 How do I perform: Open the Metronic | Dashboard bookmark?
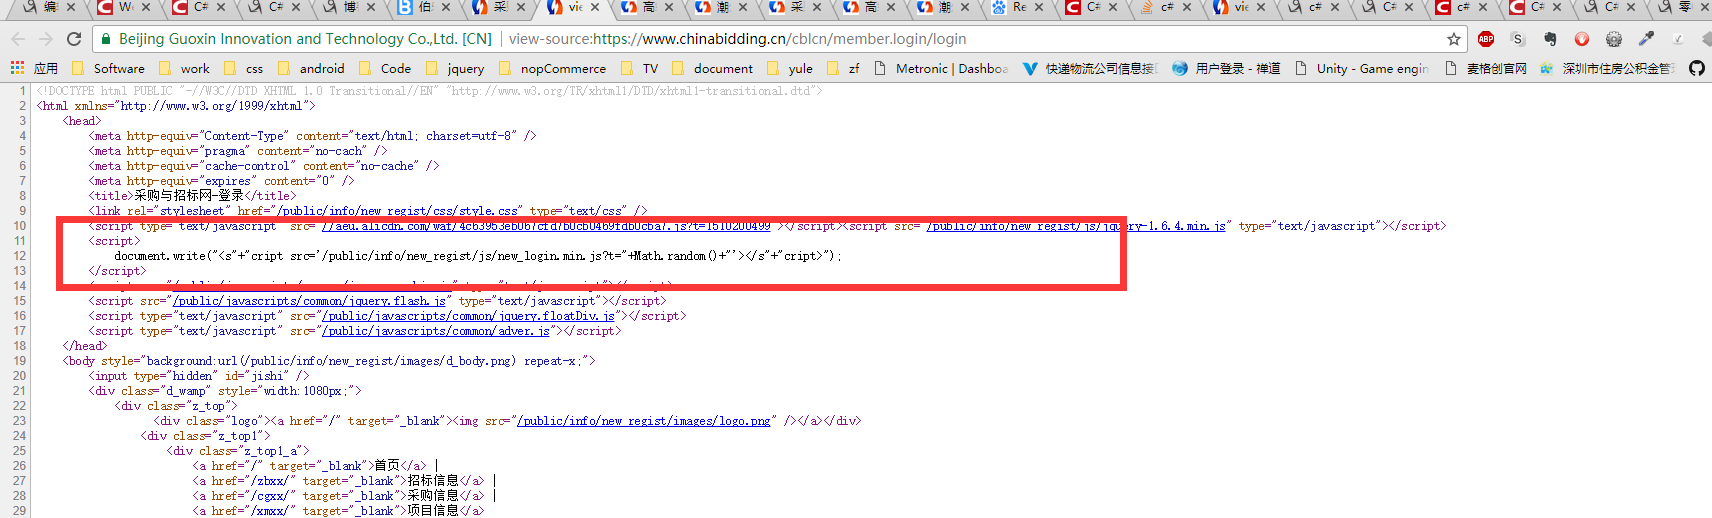(x=941, y=68)
